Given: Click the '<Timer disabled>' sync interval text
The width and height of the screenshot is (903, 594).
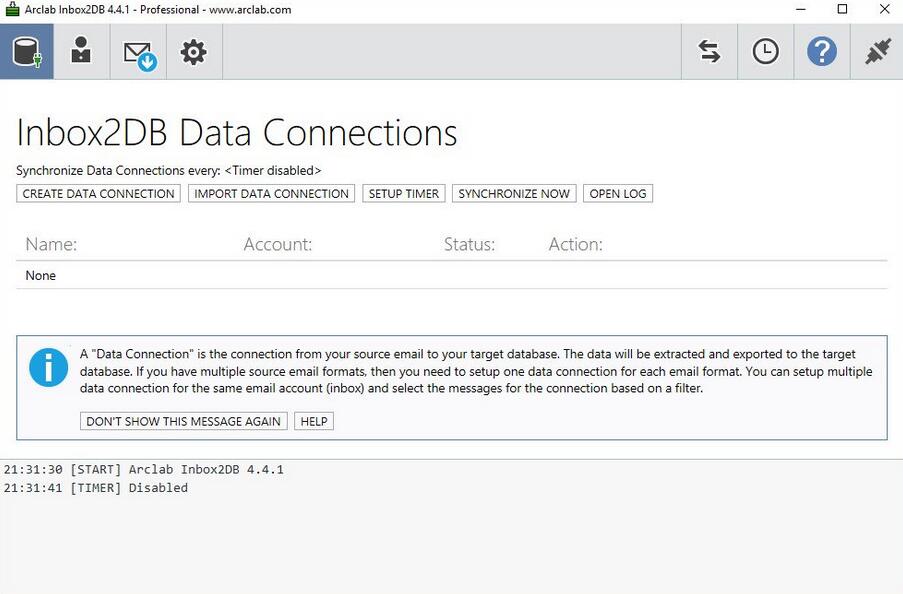Looking at the screenshot, I should pyautogui.click(x=273, y=171).
